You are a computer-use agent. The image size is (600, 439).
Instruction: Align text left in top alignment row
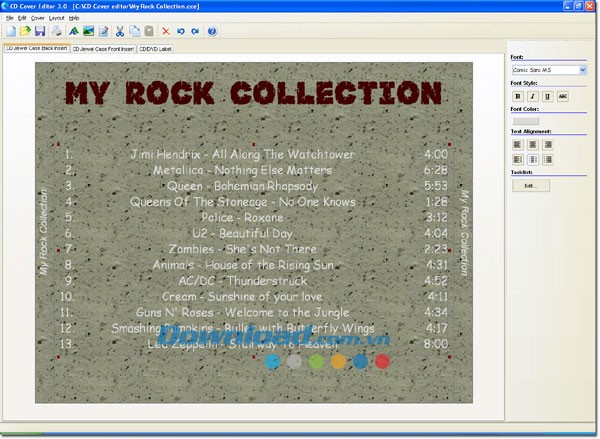coord(517,144)
